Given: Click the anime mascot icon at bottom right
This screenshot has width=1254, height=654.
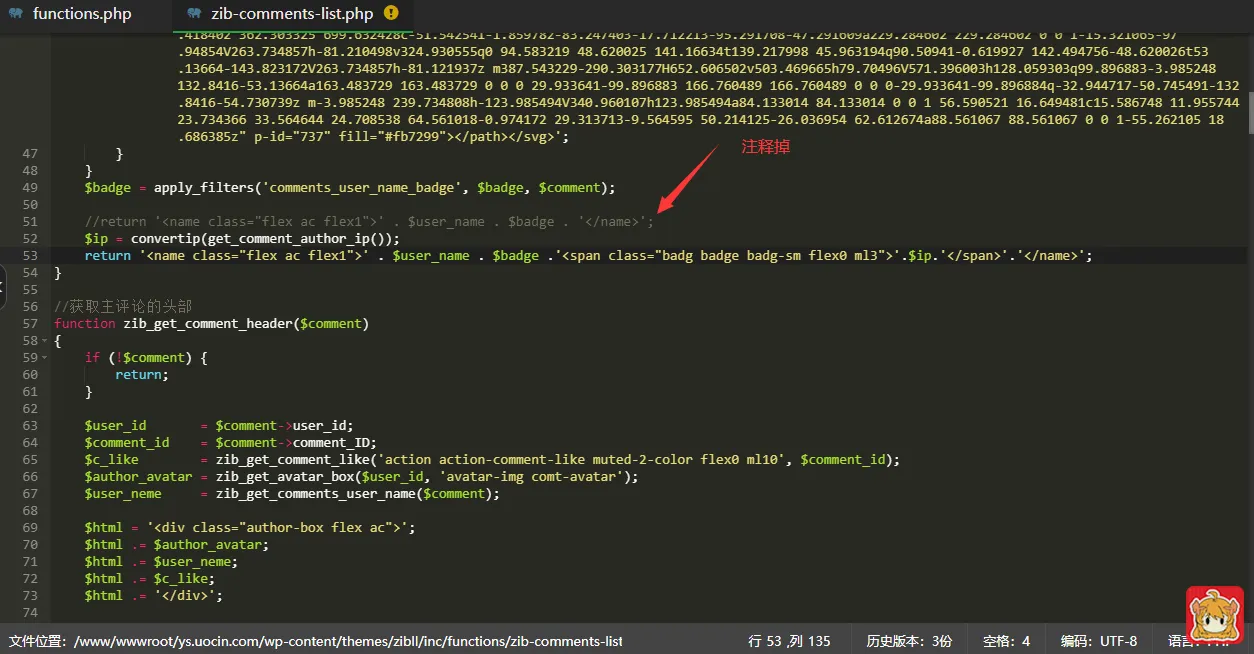Looking at the screenshot, I should pyautogui.click(x=1214, y=614).
